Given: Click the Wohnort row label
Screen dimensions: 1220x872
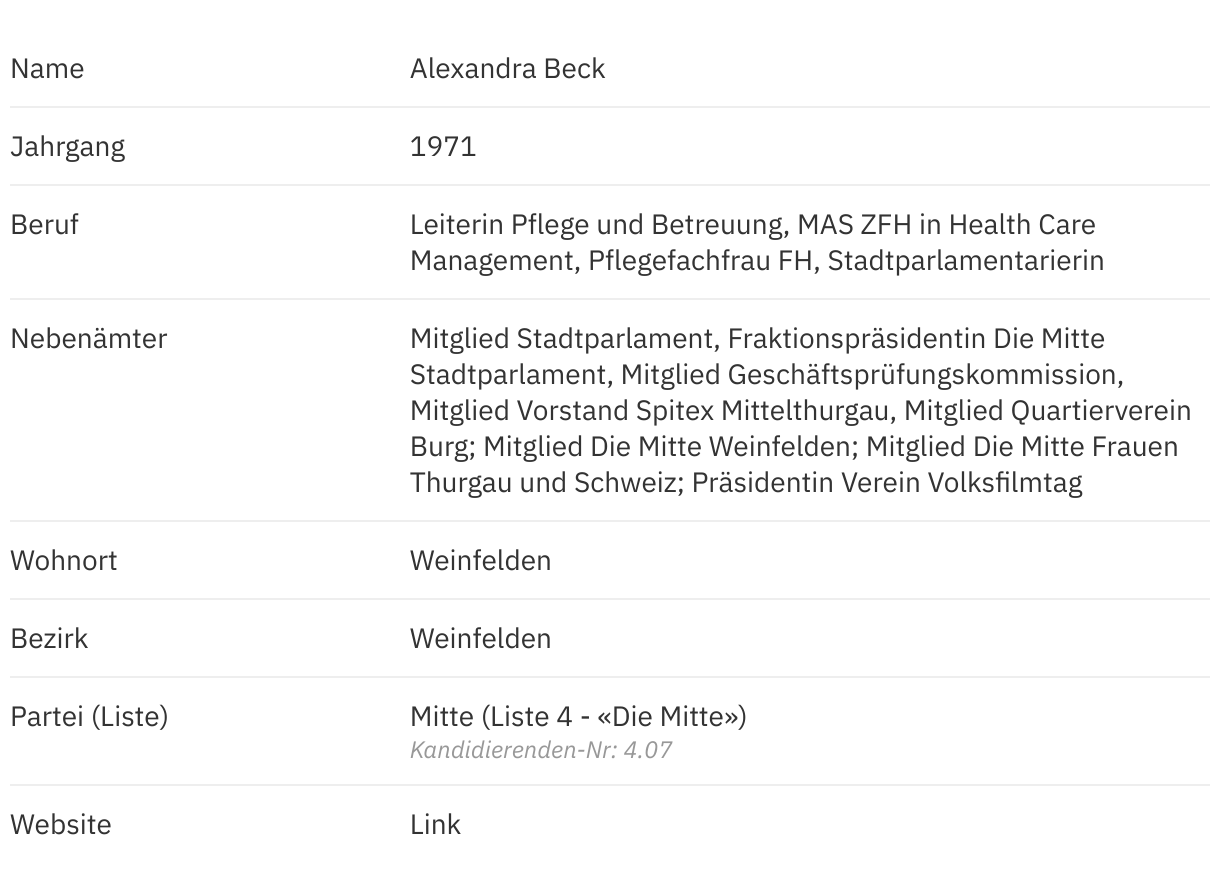Looking at the screenshot, I should coord(63,561).
